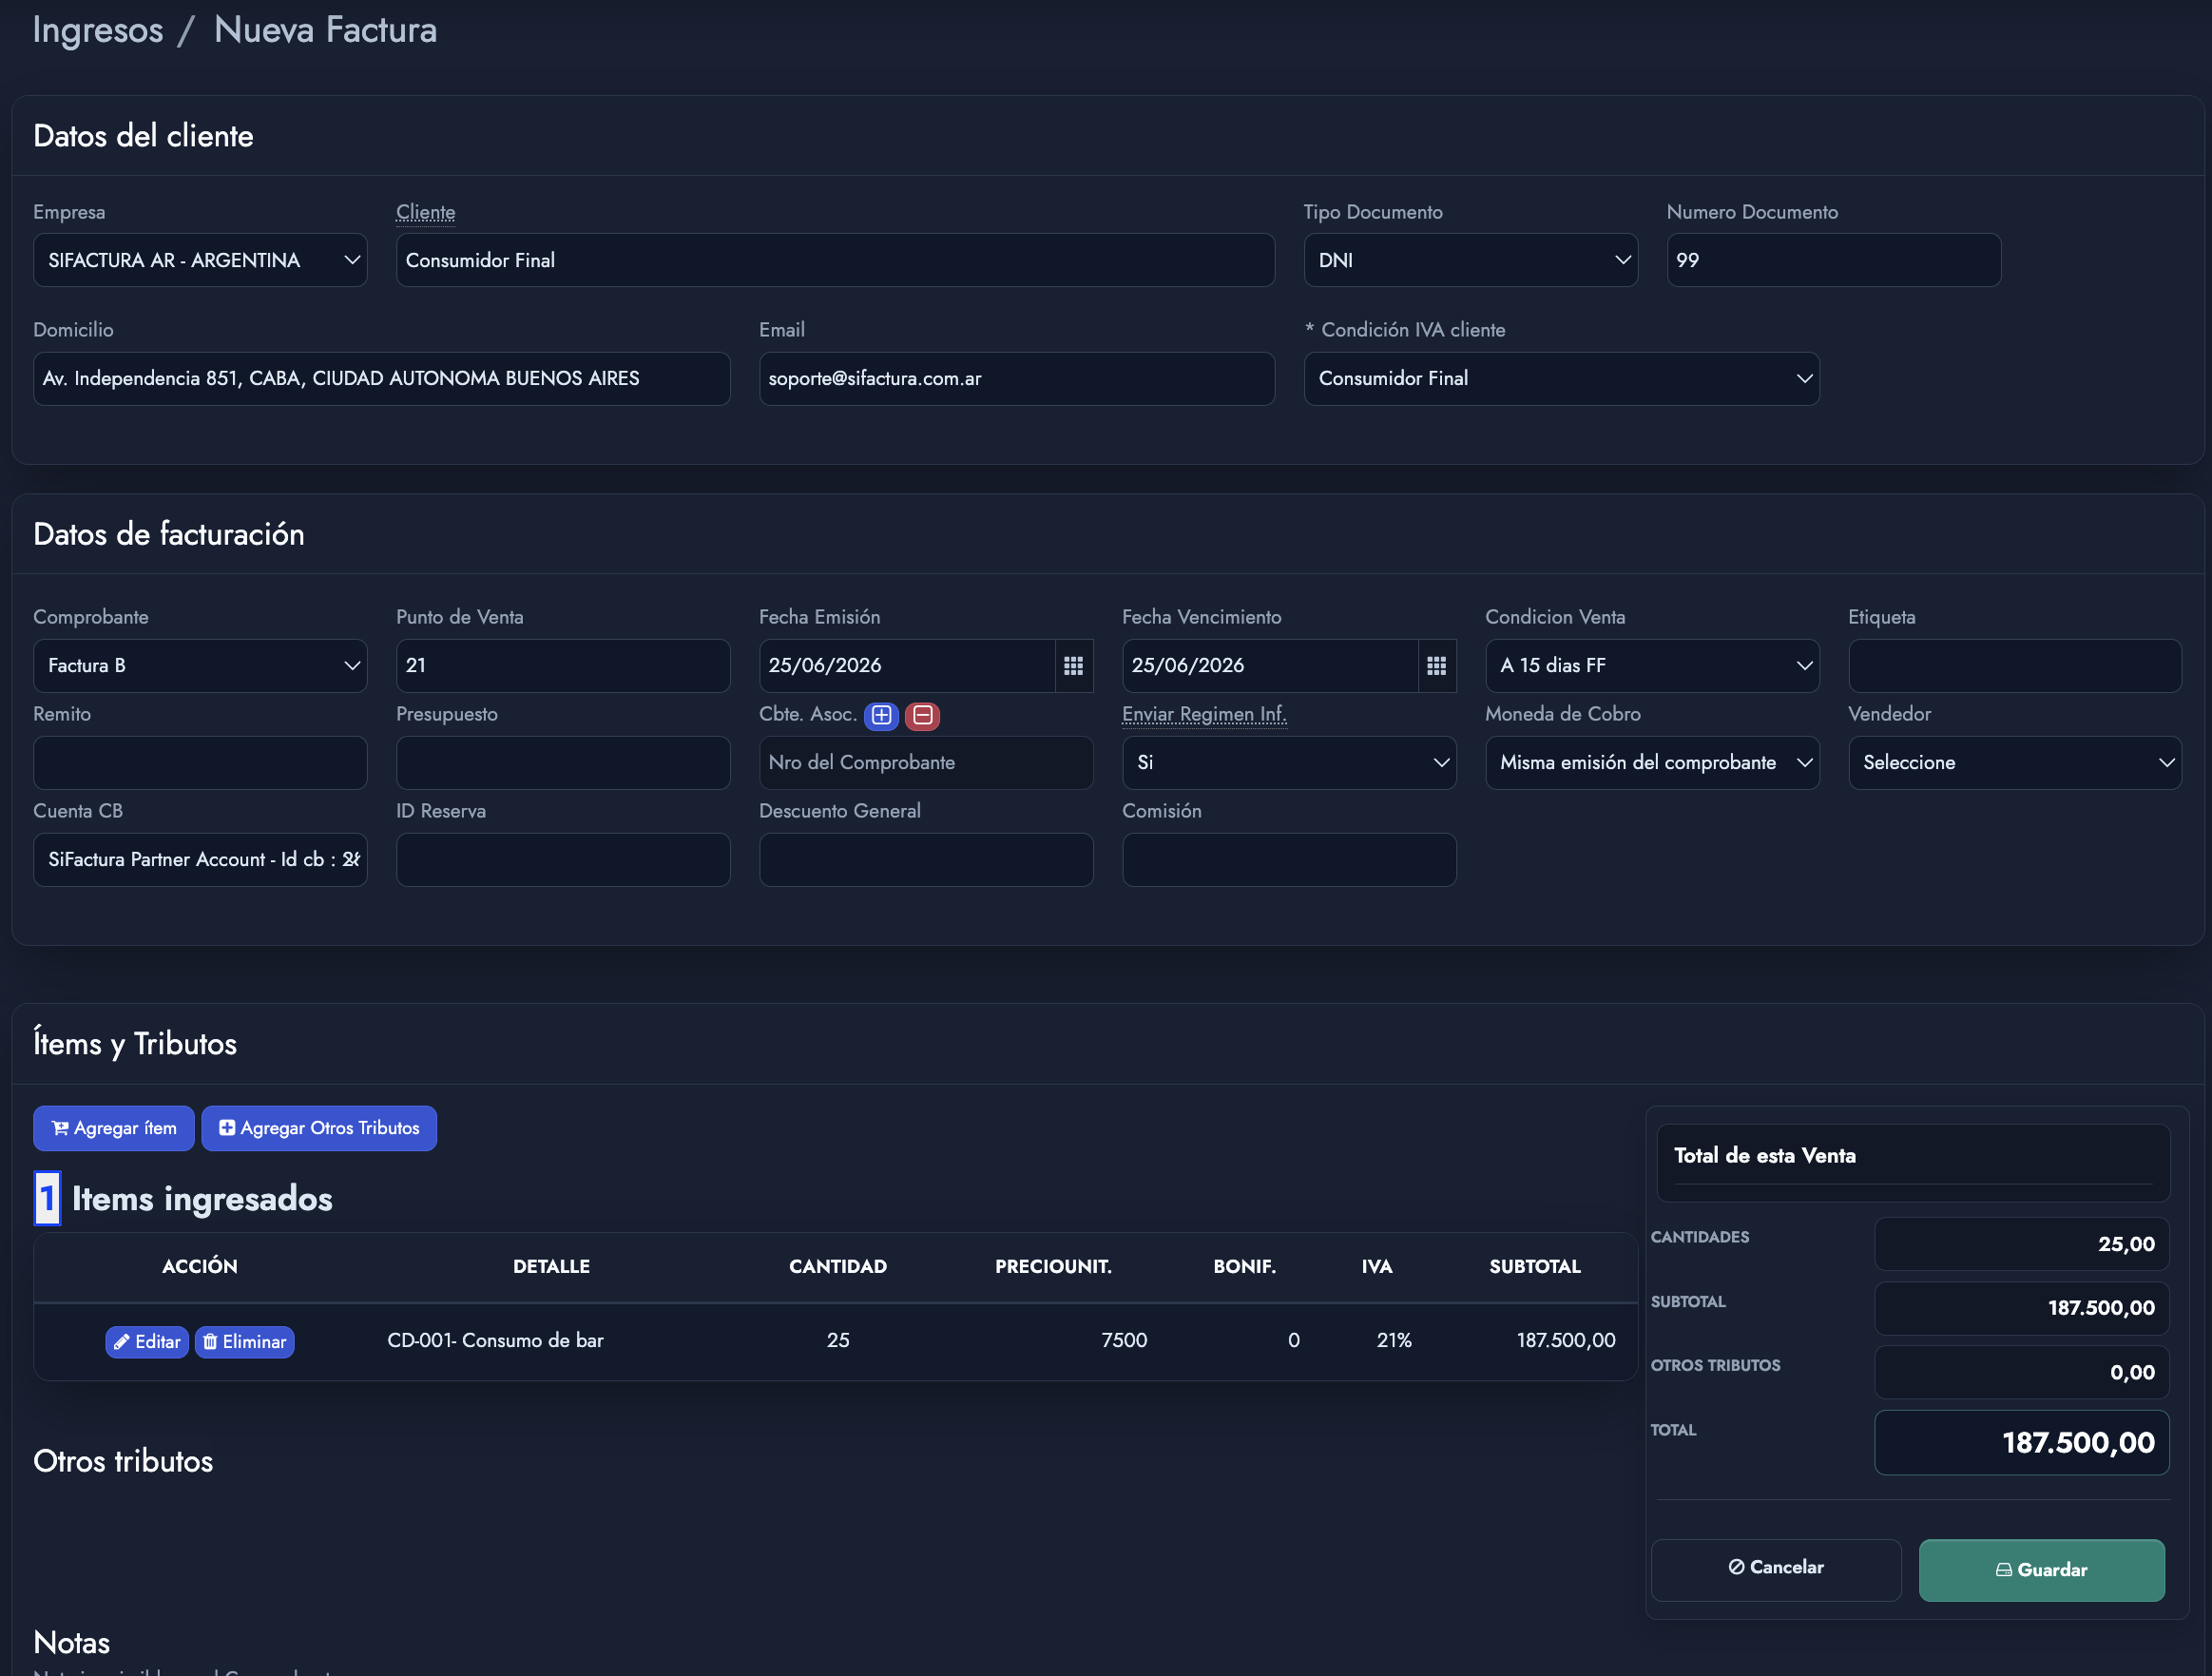This screenshot has width=2212, height=1676.
Task: Open the Comprobante Factura B dropdown
Action: coord(200,666)
